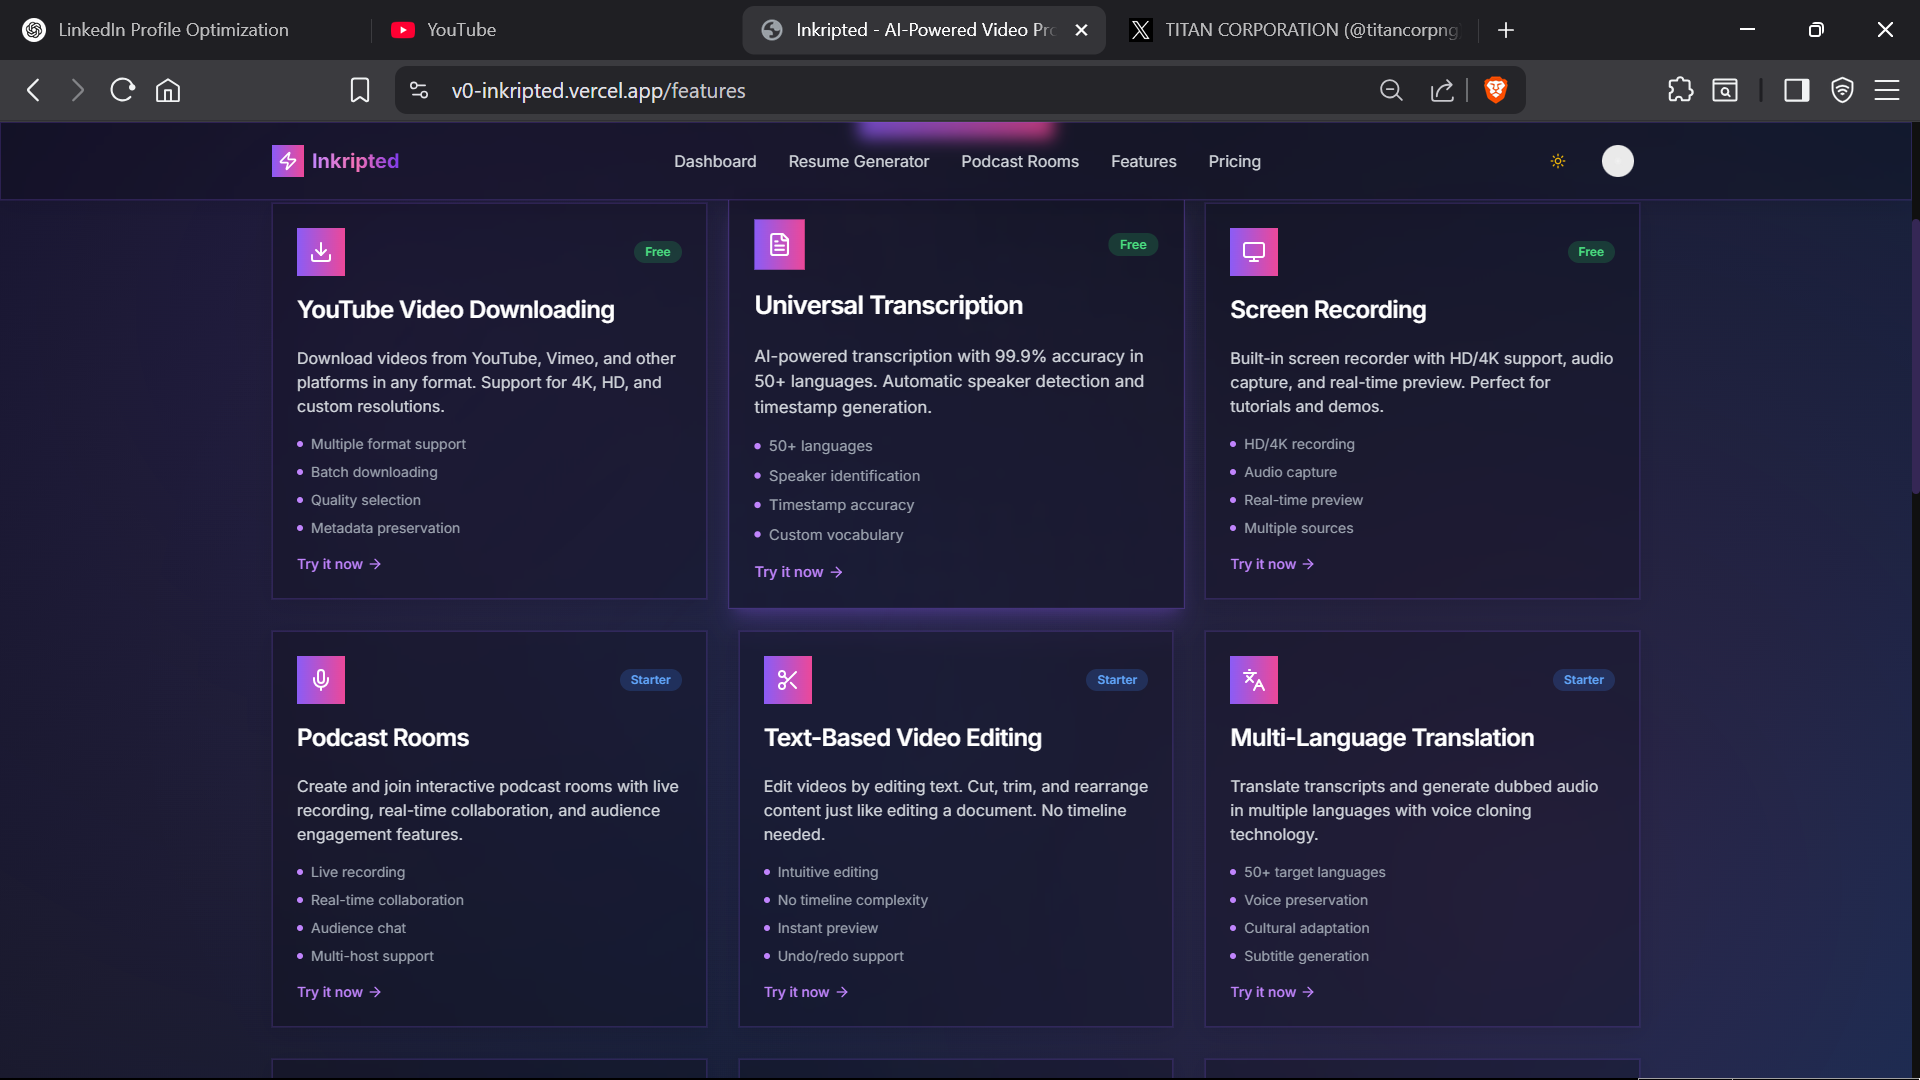Image resolution: width=1920 pixels, height=1080 pixels.
Task: Open Dashboard in the navigation bar
Action: point(715,161)
